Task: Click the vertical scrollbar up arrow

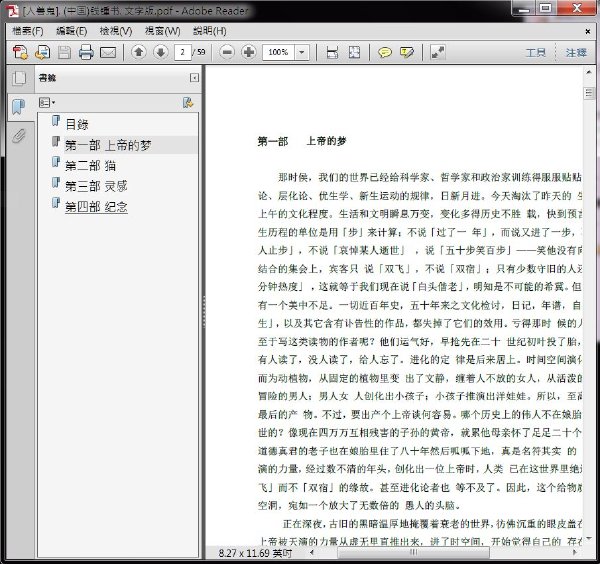Action: pos(589,72)
